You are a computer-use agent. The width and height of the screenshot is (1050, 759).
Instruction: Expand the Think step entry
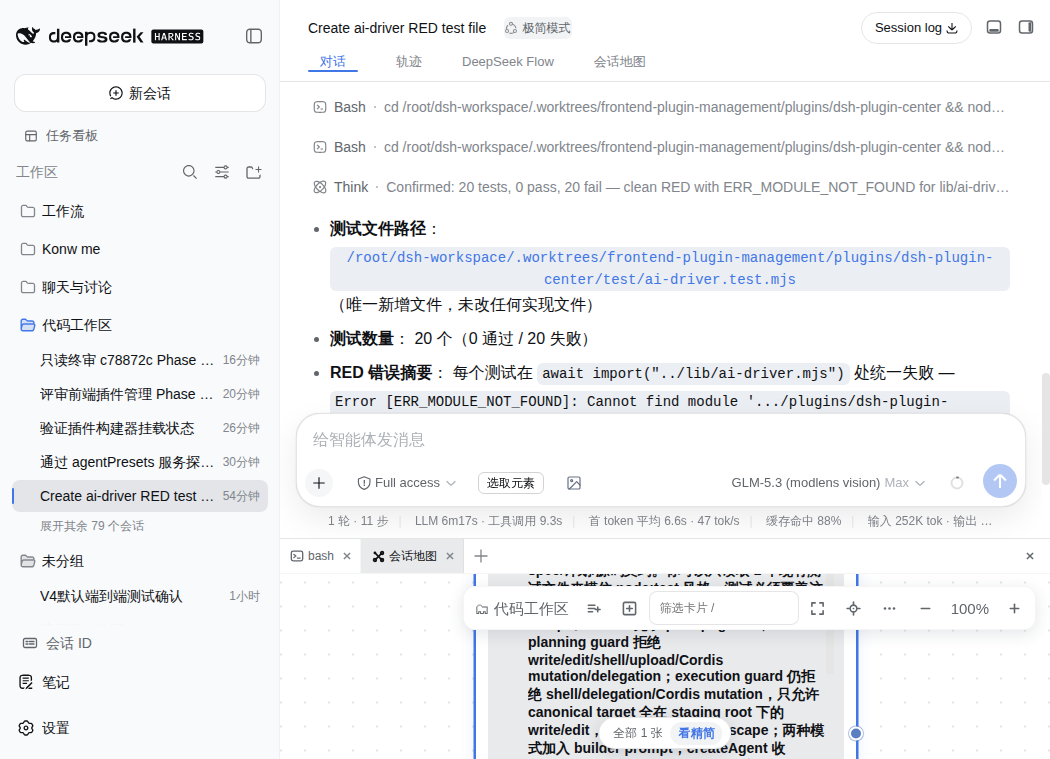tap(660, 188)
